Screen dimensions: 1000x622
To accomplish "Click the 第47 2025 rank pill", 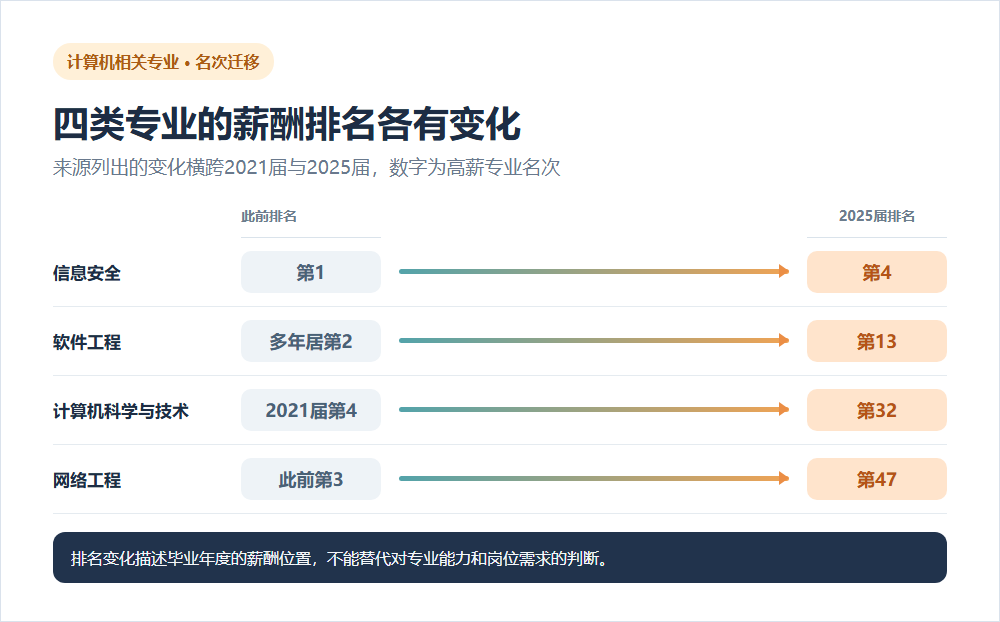I will click(877, 479).
